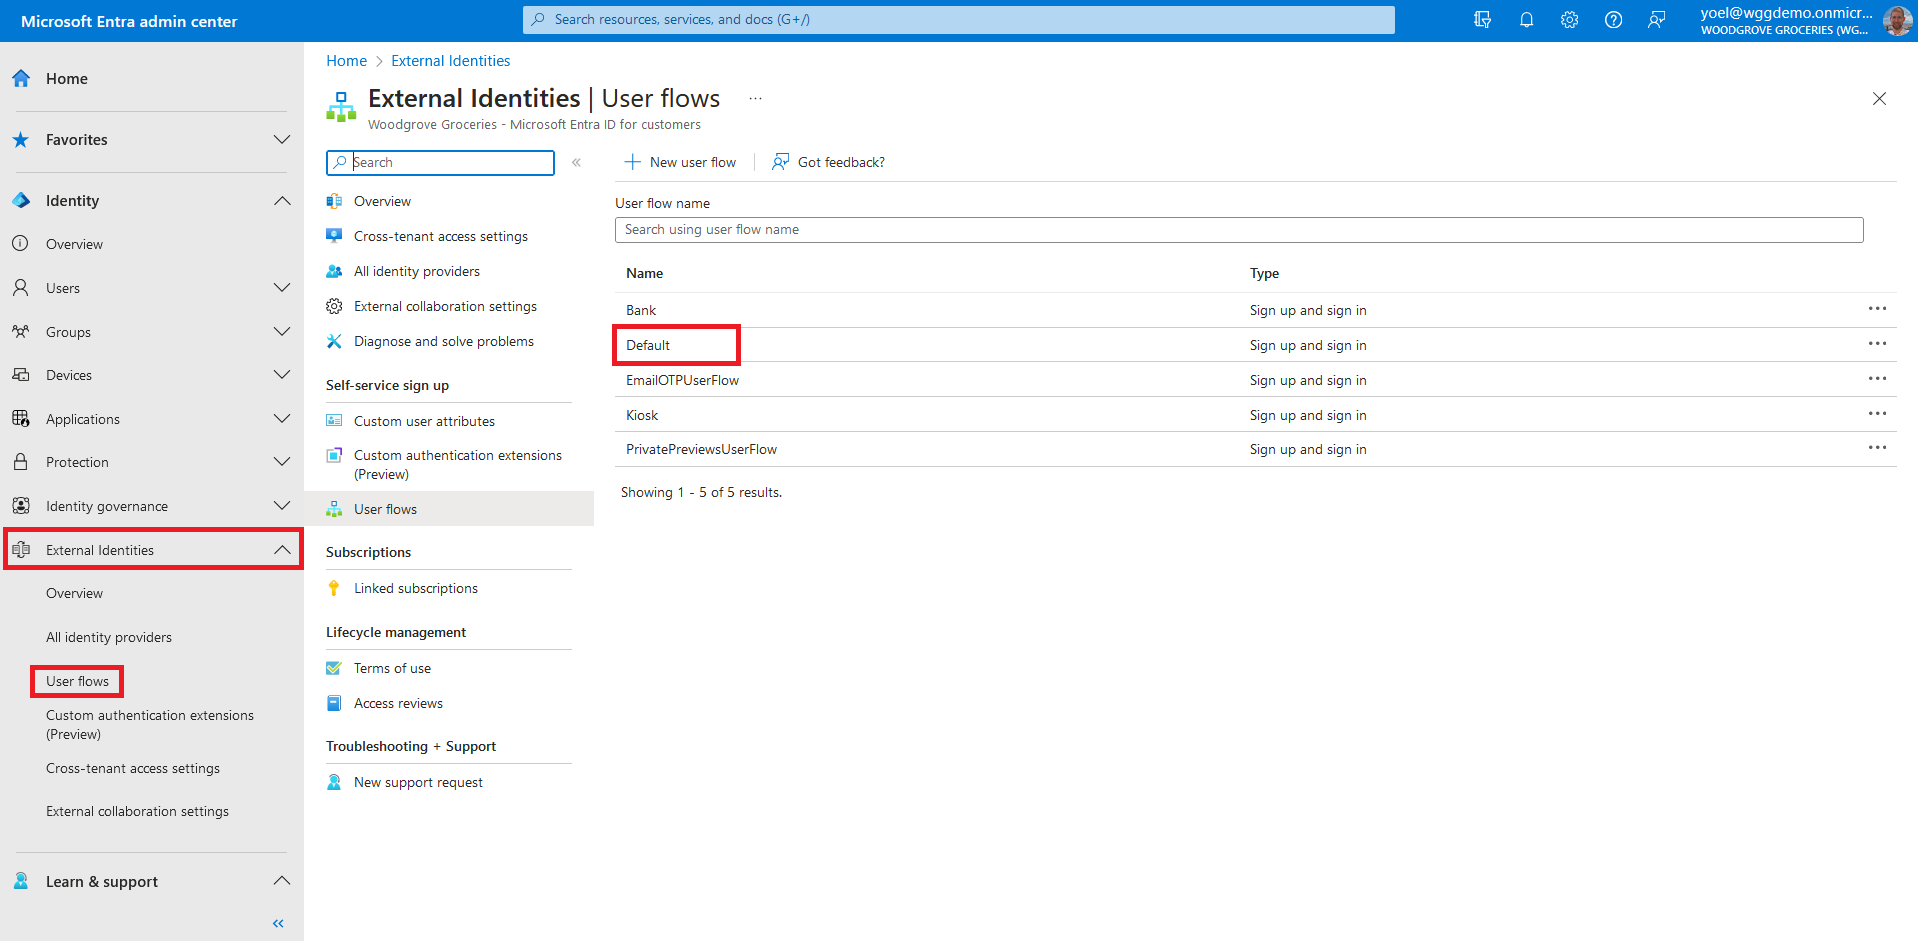1918x941 pixels.
Task: Expand the Applications section in sidebar
Action: pyautogui.click(x=282, y=419)
